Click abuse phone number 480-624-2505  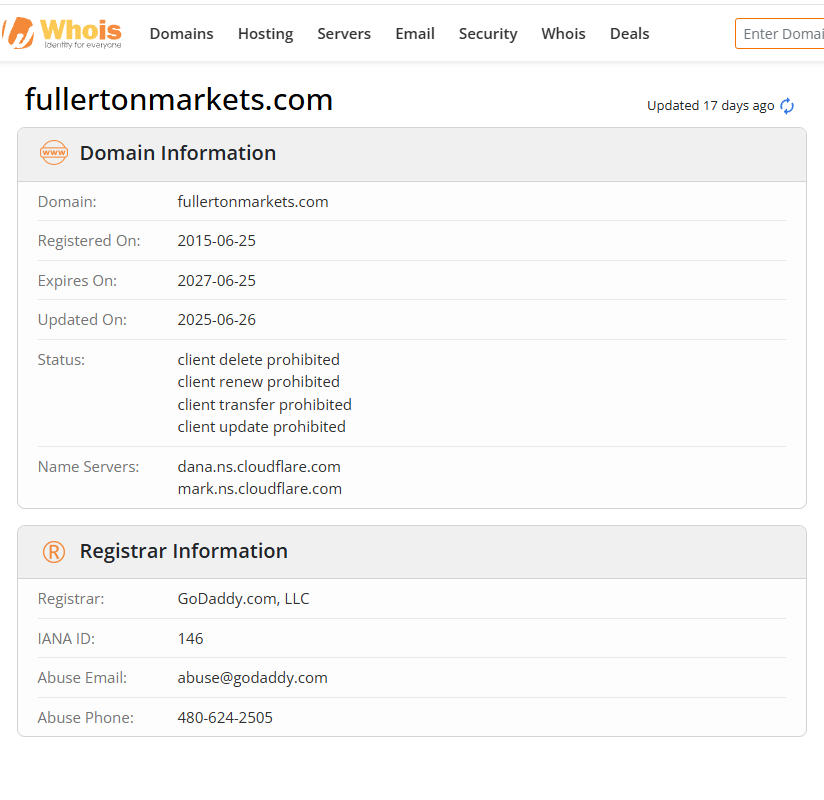point(225,717)
